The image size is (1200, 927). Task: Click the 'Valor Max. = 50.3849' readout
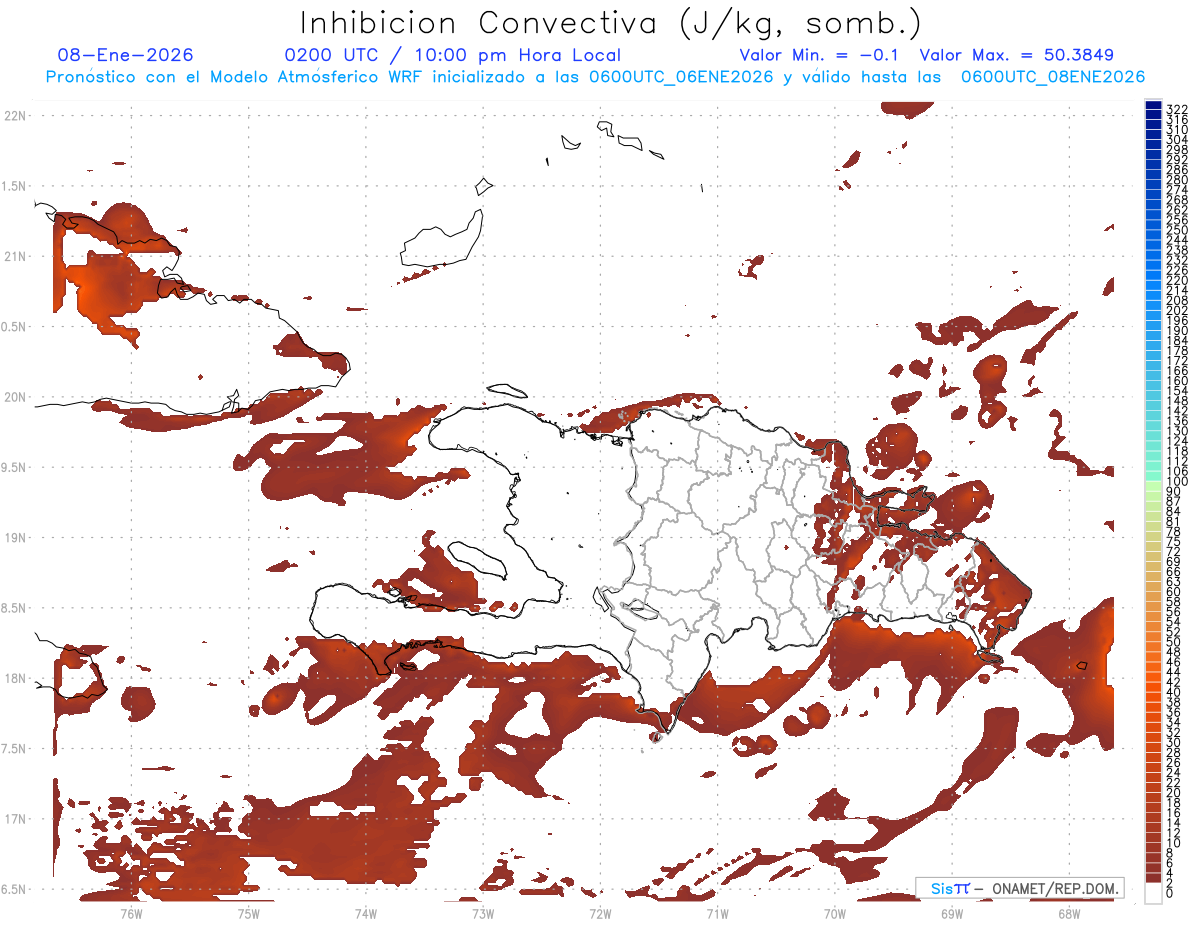coord(1017,55)
